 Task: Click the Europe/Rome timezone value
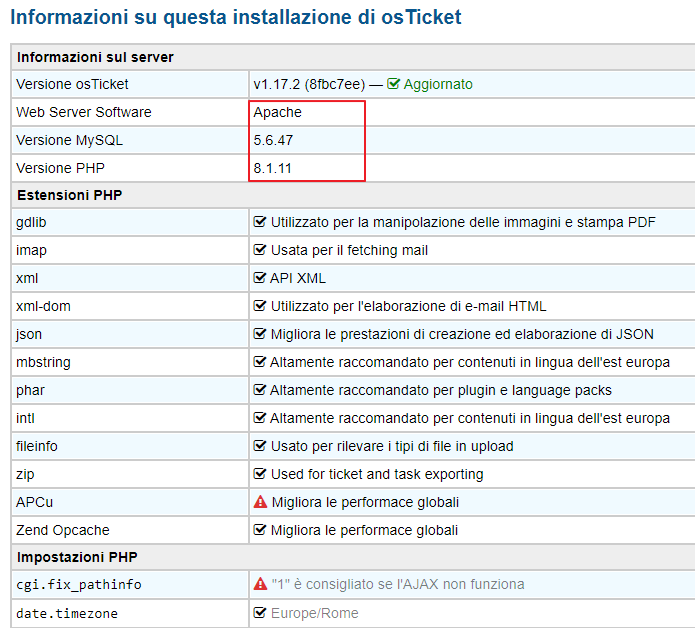[x=314, y=613]
